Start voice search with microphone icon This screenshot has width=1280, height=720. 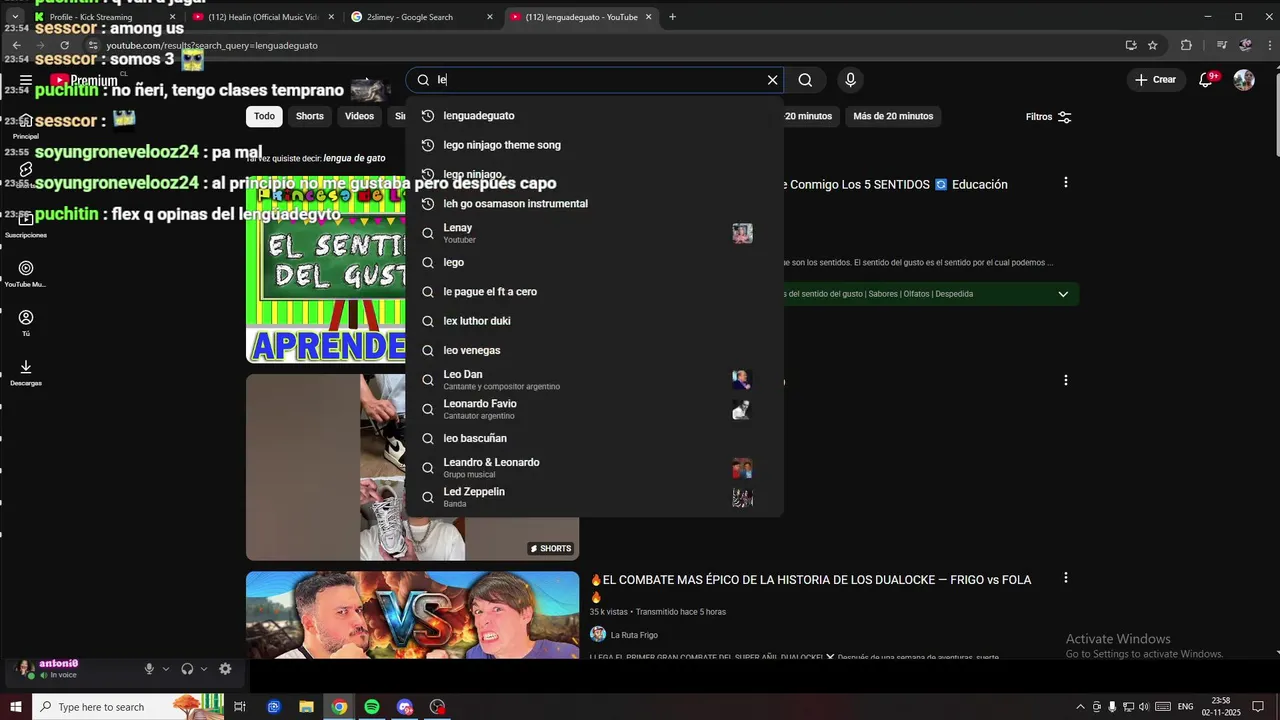pyautogui.click(x=850, y=80)
